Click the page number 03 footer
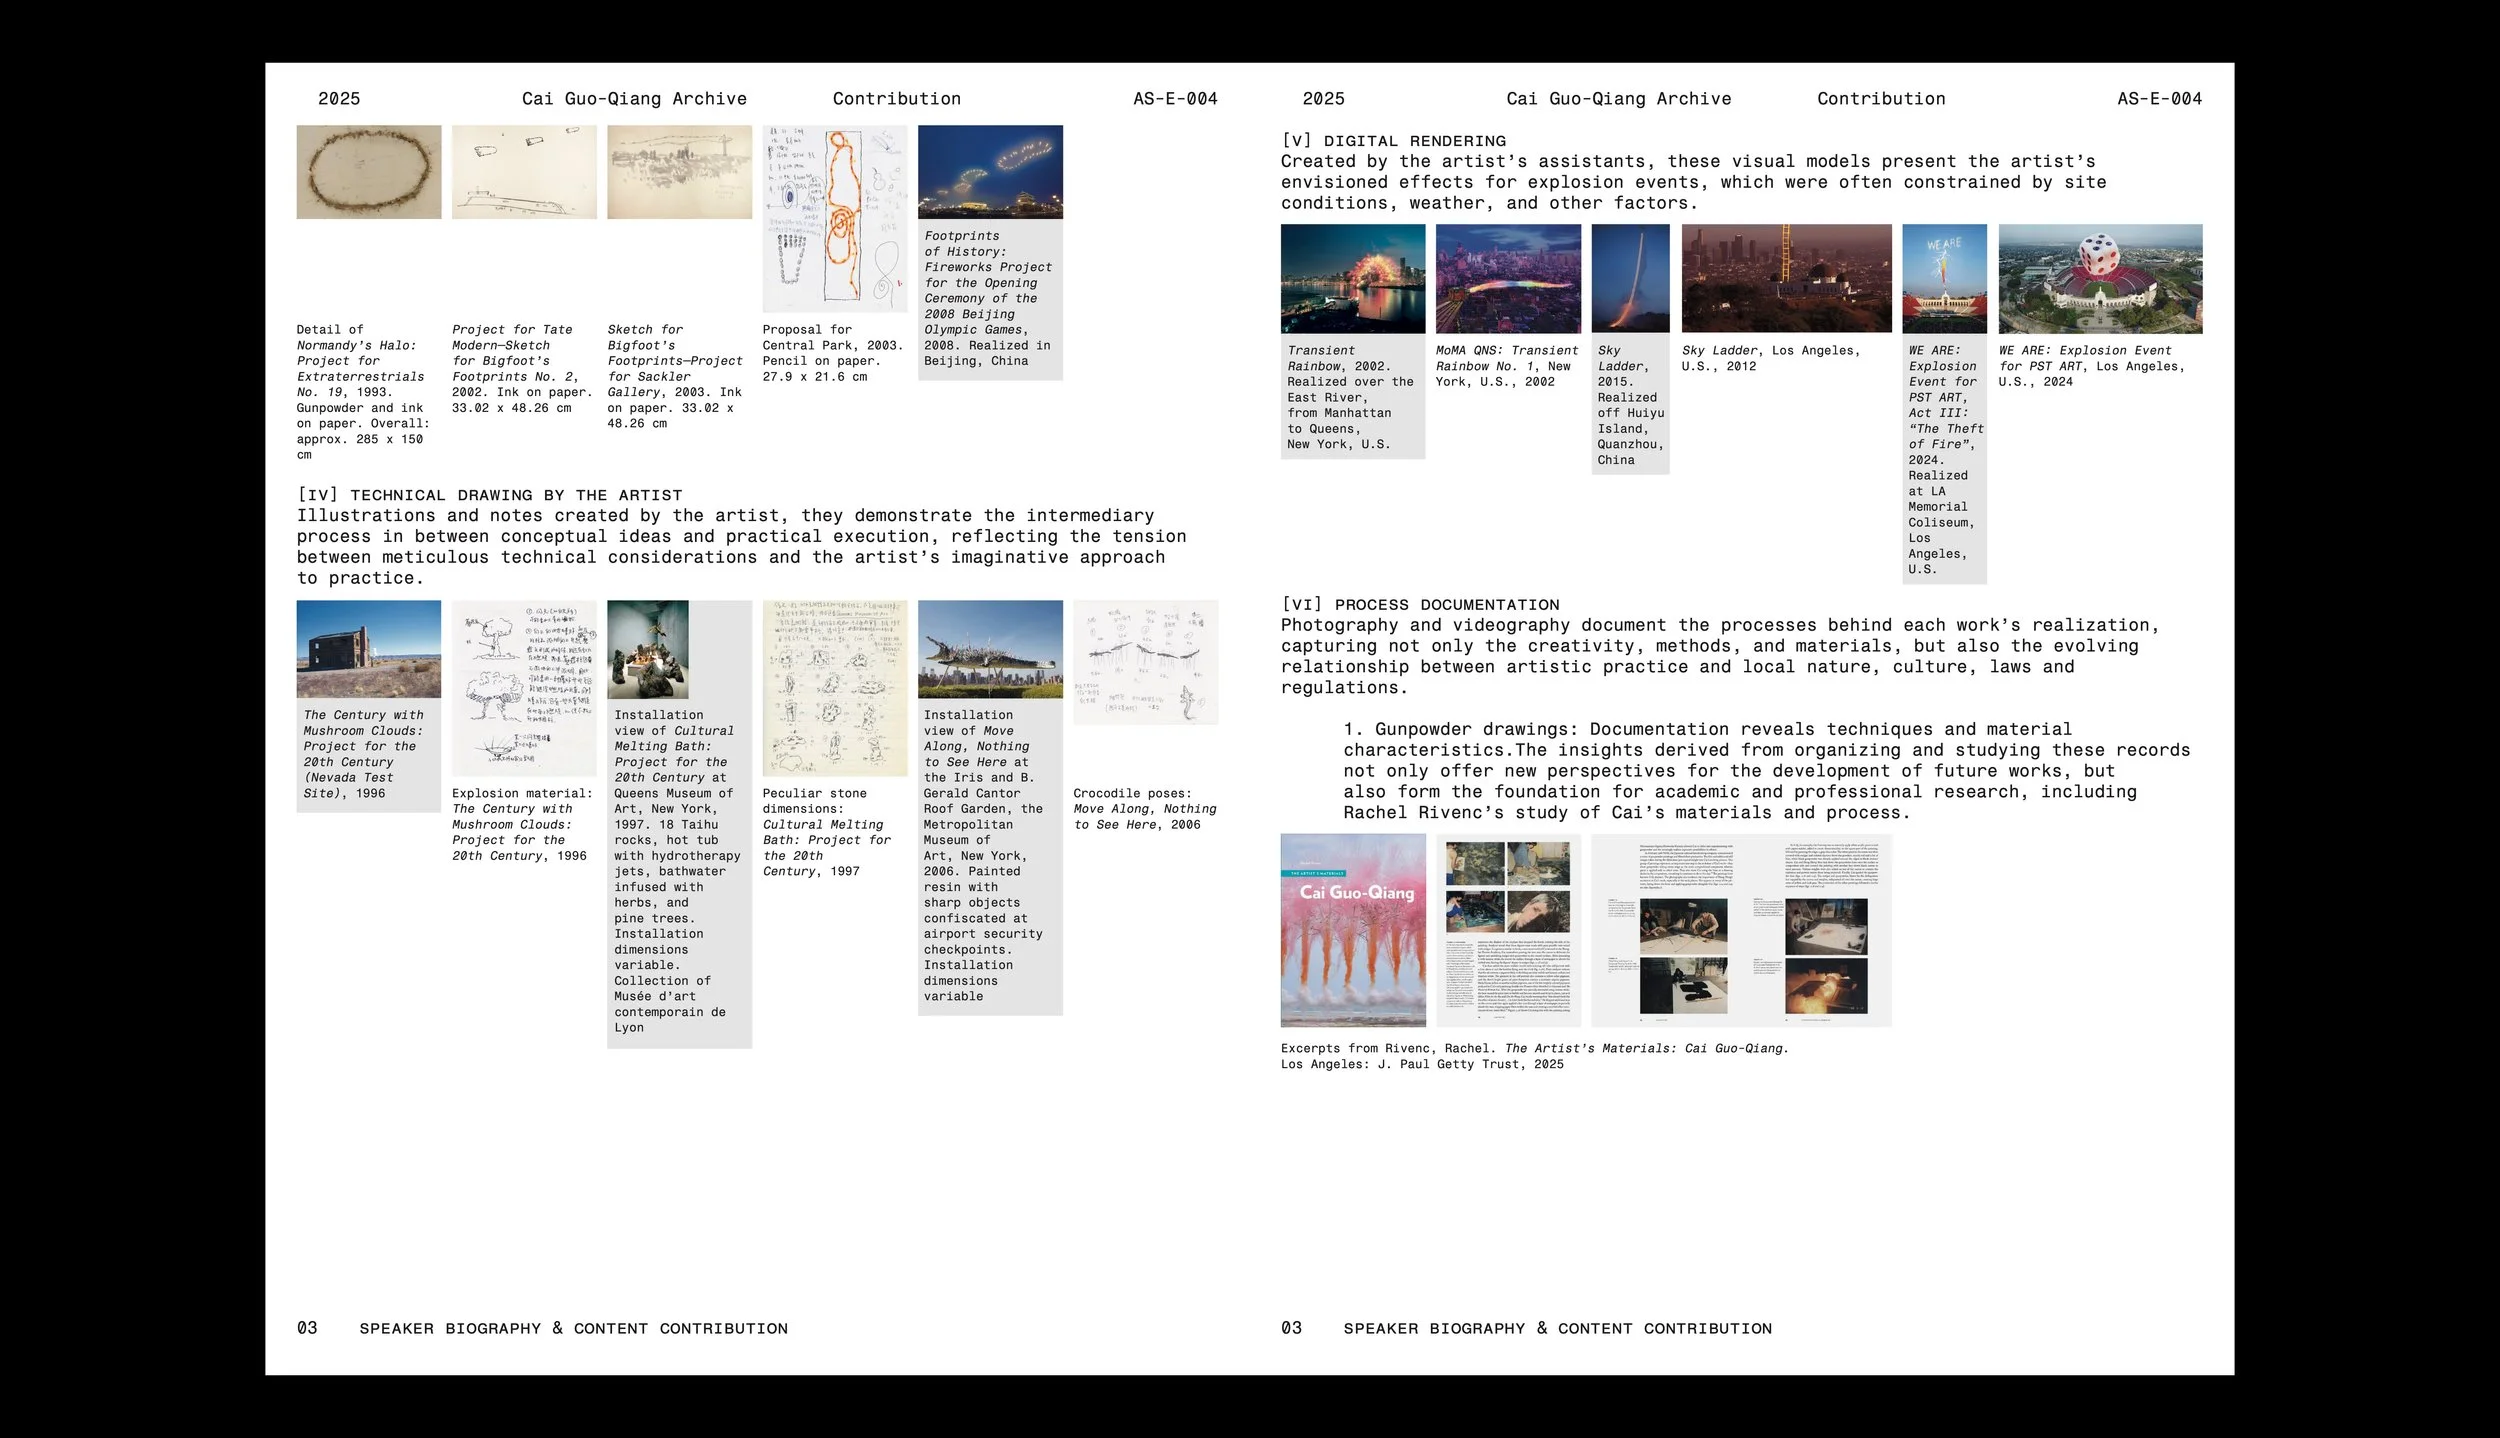 [x=306, y=1327]
